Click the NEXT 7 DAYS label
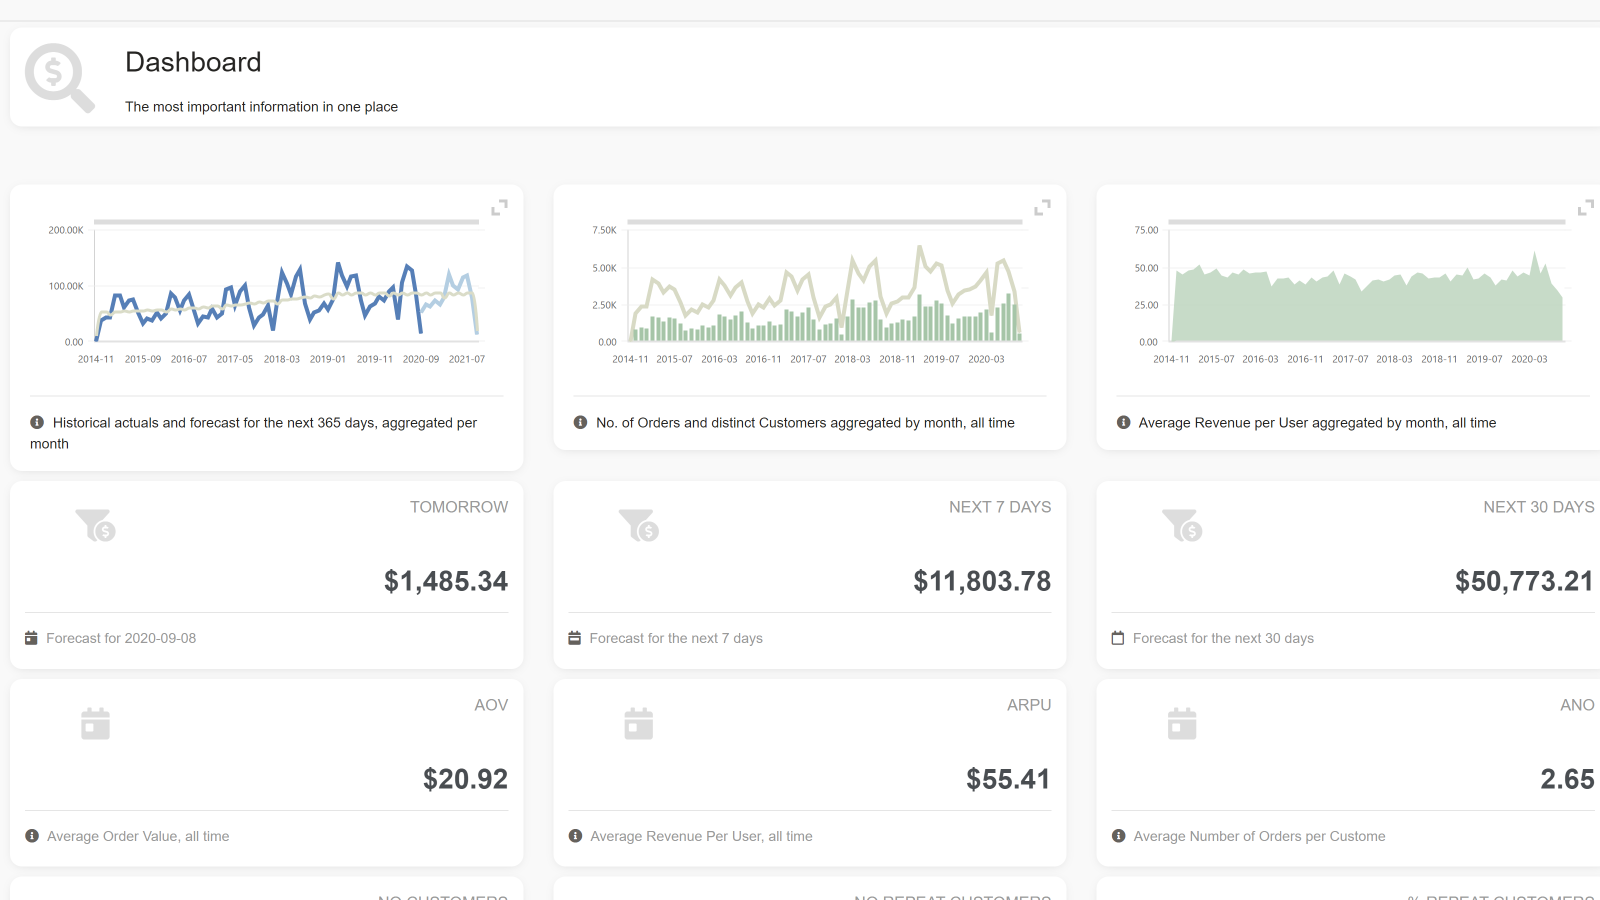 (x=1000, y=507)
